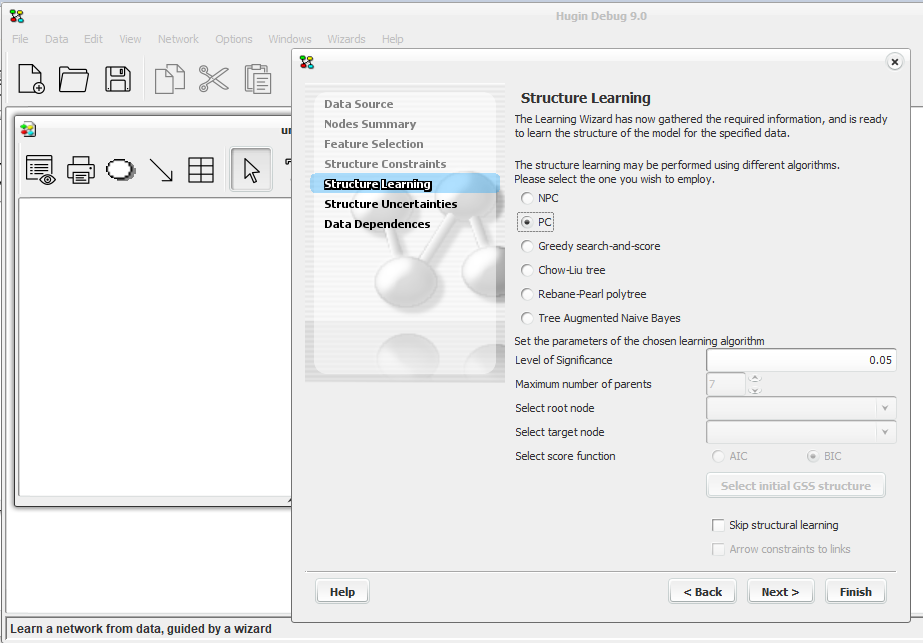Image resolution: width=923 pixels, height=643 pixels.
Task: Open the Network menu
Action: 178,39
